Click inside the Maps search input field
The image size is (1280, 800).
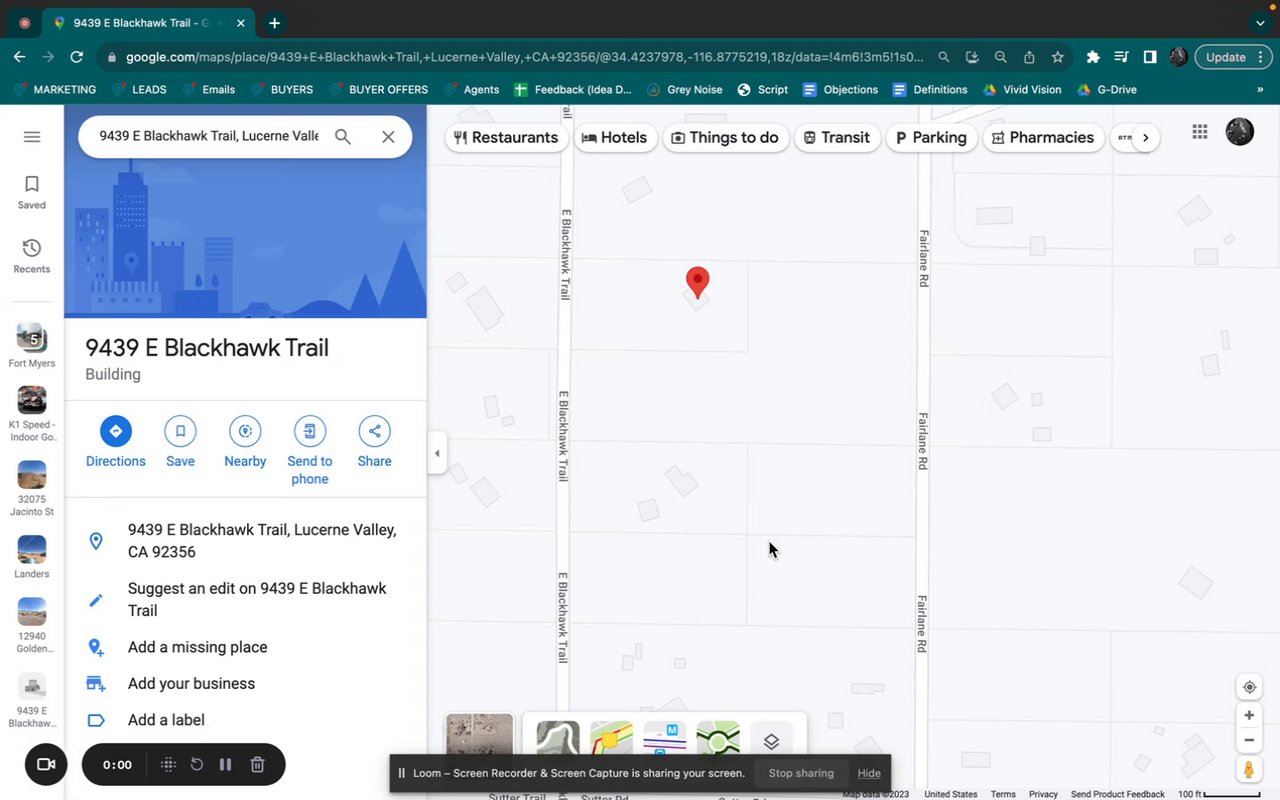pos(209,137)
